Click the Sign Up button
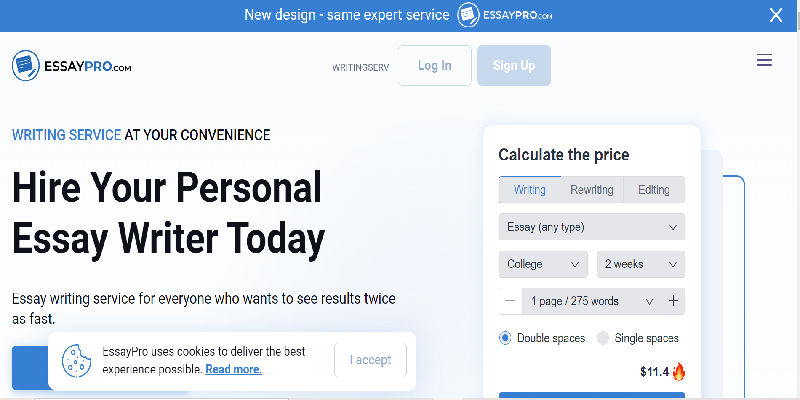800x400 pixels. tap(514, 65)
